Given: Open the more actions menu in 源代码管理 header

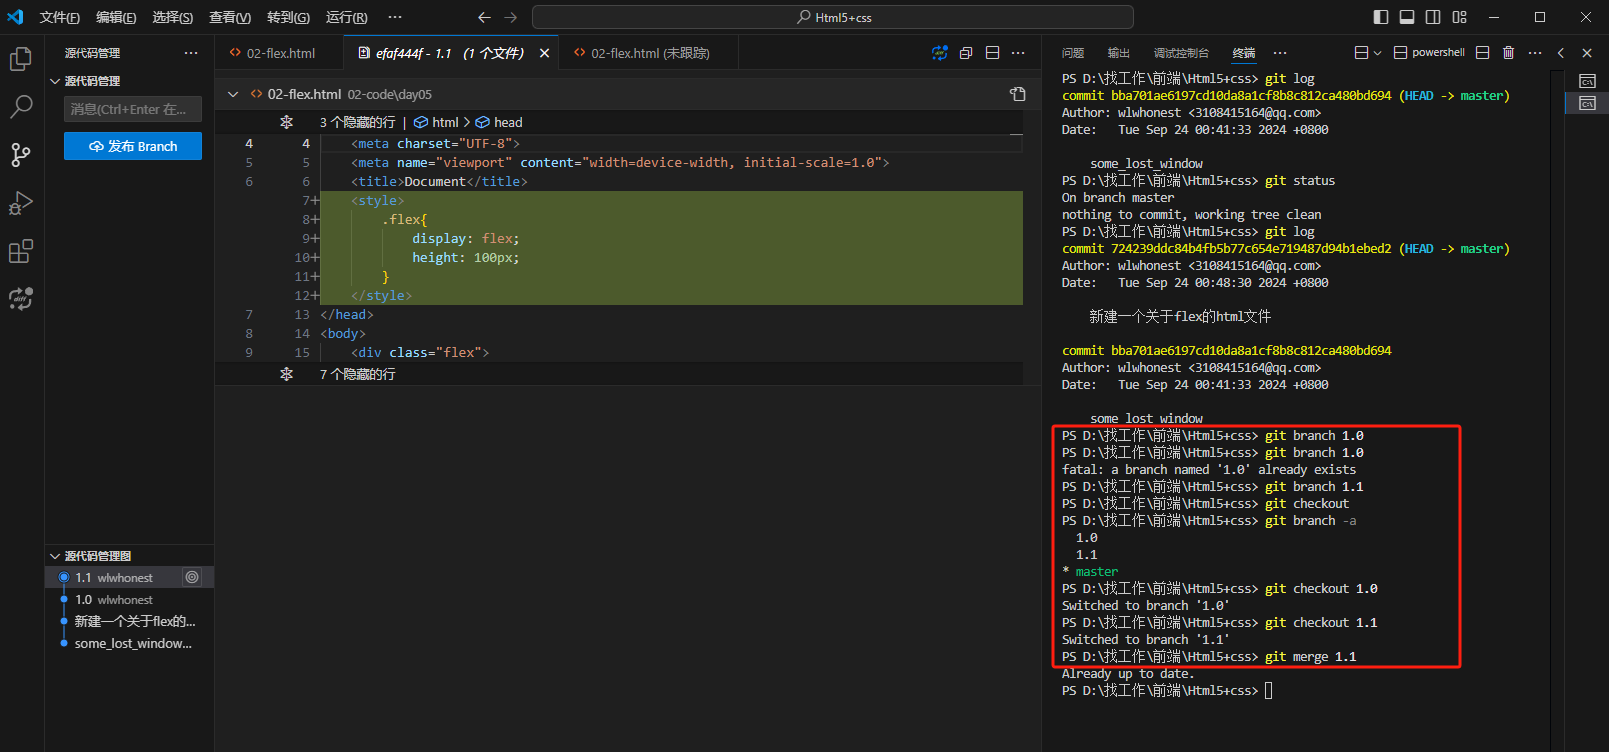Looking at the screenshot, I should 191,53.
